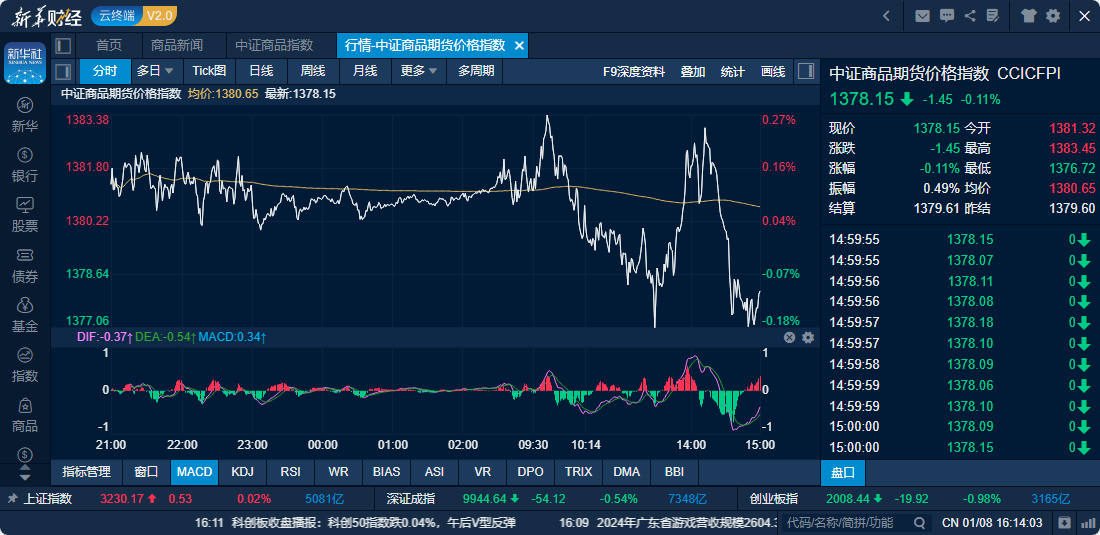Open settings gear in title bar

tap(1053, 16)
